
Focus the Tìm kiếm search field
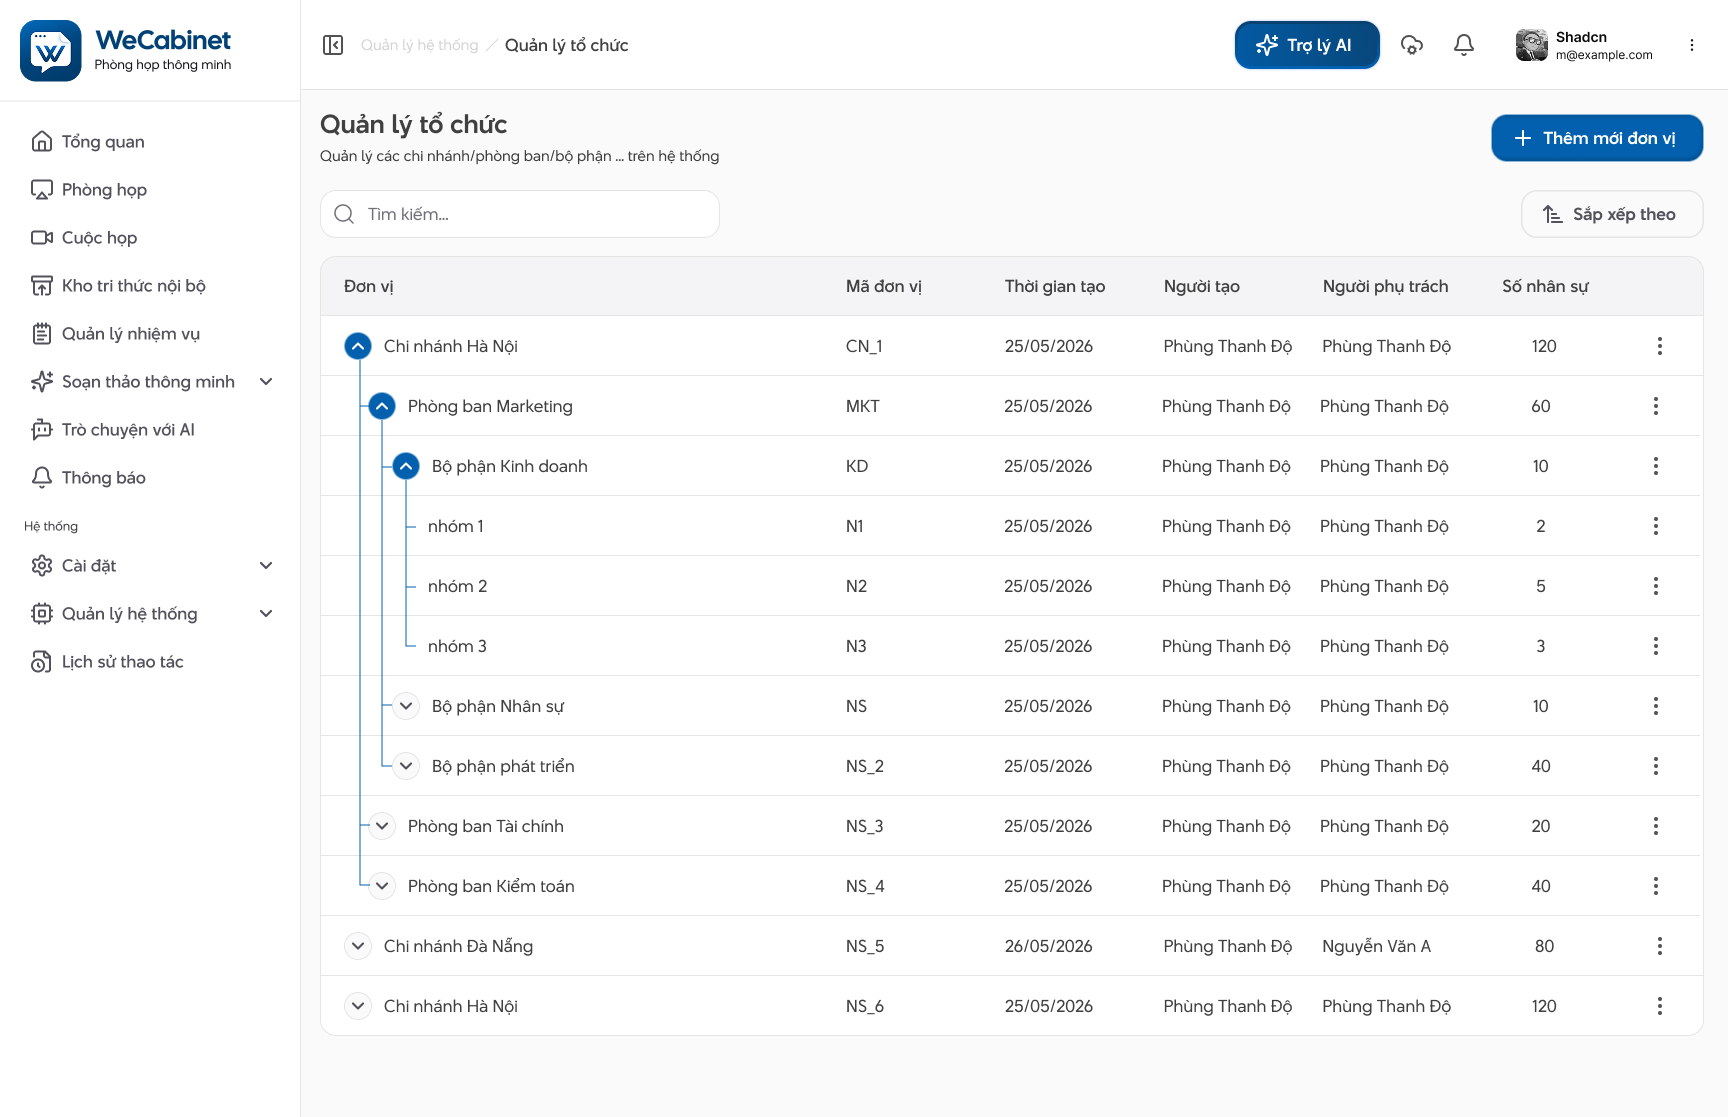point(520,214)
